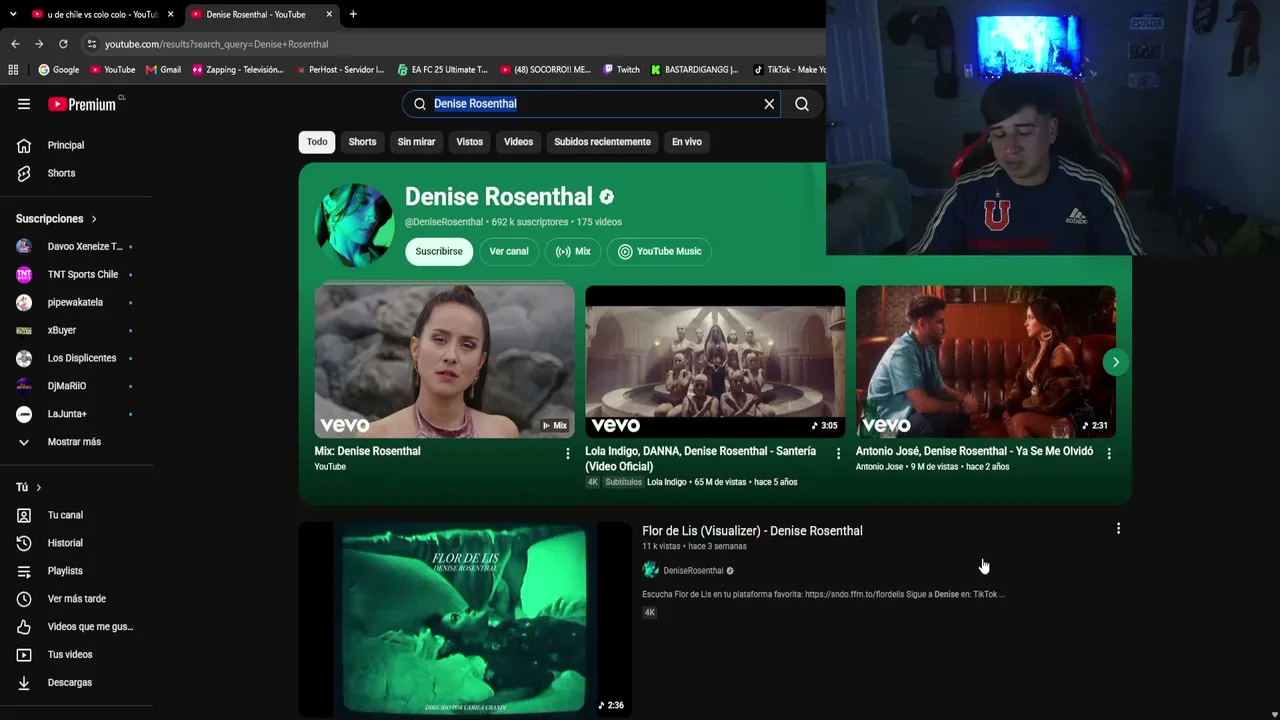Click the magnifier search button
This screenshot has height=720, width=1280.
point(802,104)
